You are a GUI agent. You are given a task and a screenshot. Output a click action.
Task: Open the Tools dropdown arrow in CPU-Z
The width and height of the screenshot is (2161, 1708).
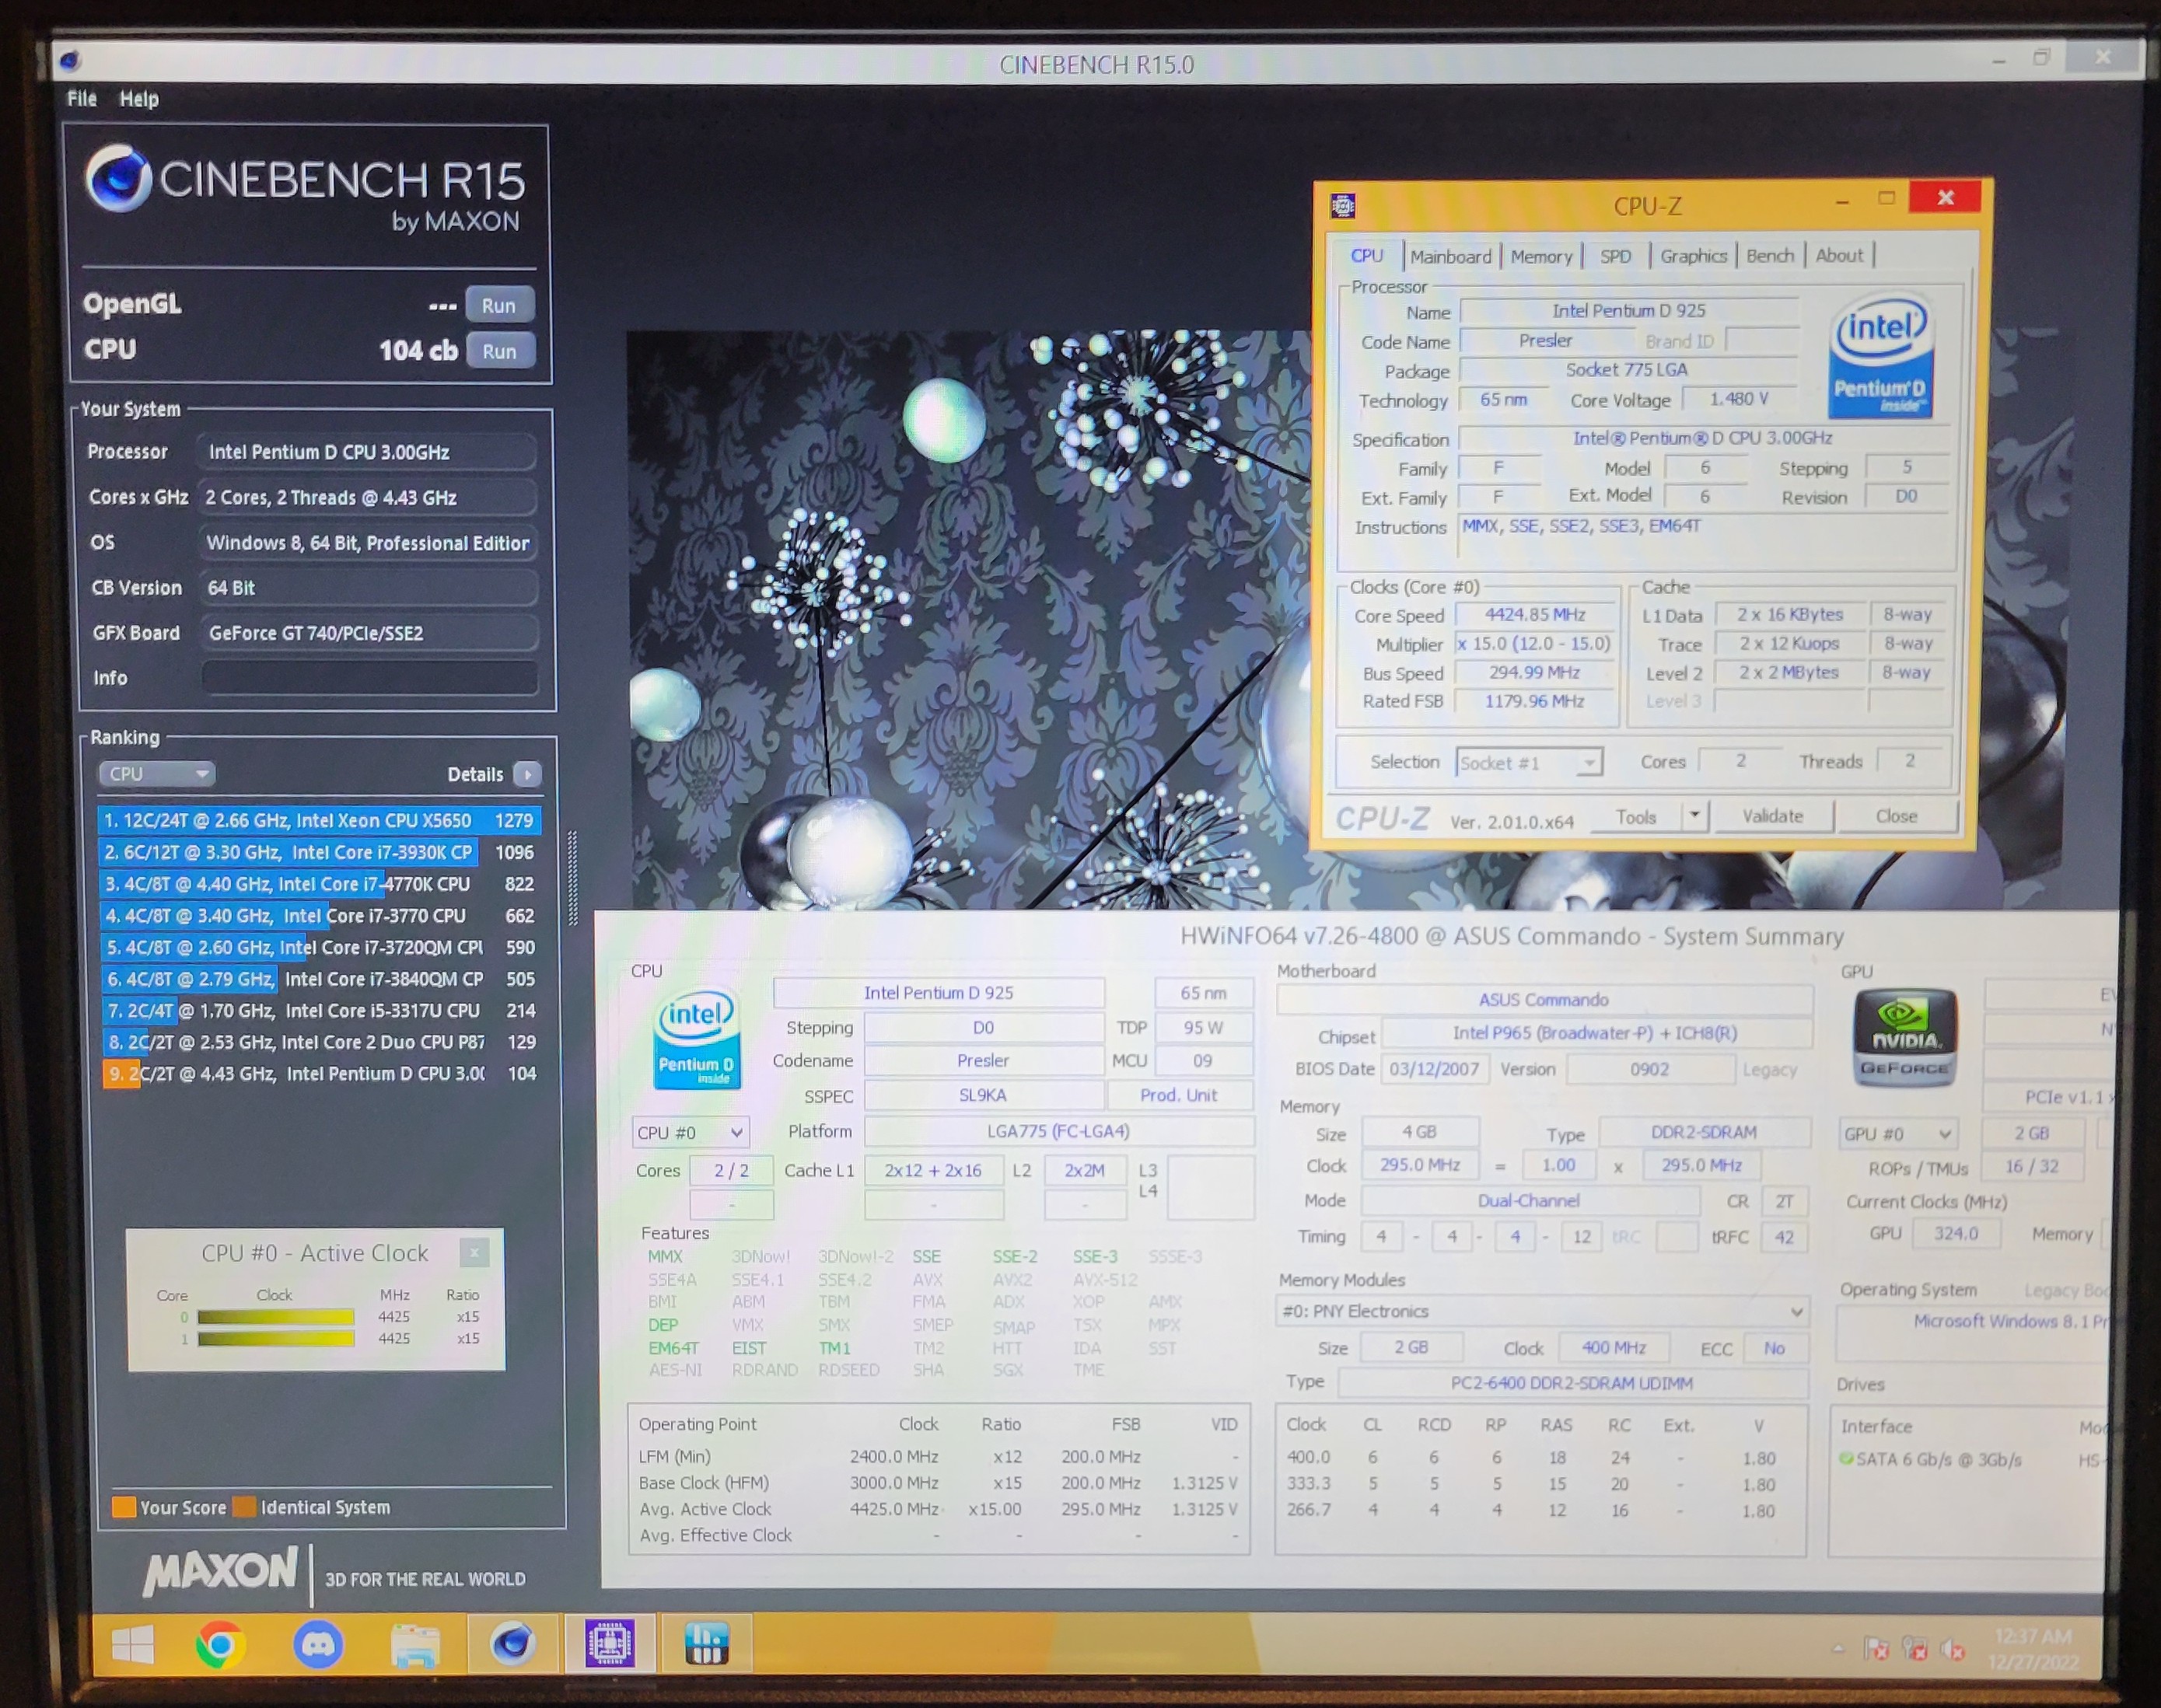click(x=1695, y=816)
